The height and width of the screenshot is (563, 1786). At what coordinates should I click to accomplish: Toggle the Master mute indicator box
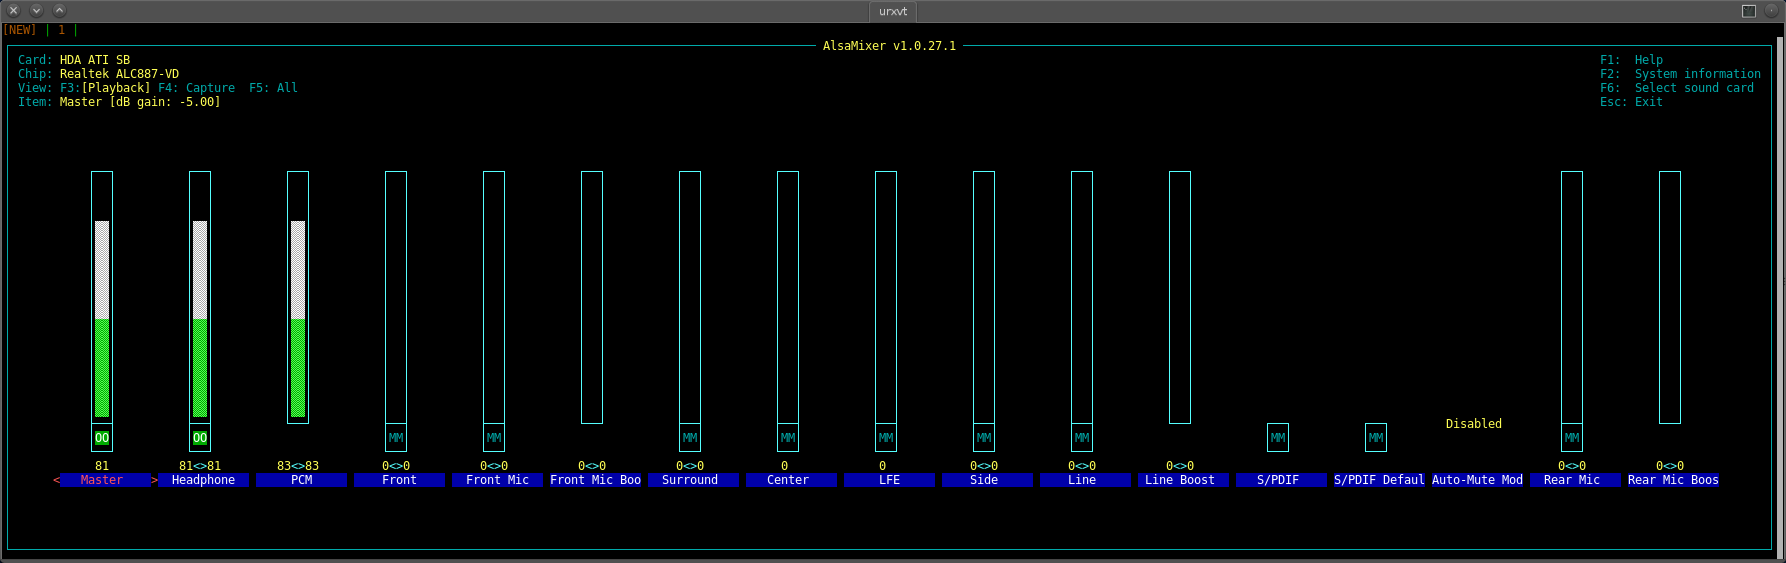point(102,438)
